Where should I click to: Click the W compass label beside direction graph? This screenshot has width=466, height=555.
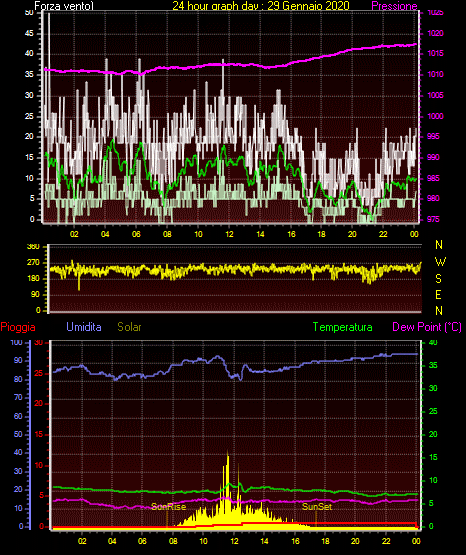click(x=440, y=262)
